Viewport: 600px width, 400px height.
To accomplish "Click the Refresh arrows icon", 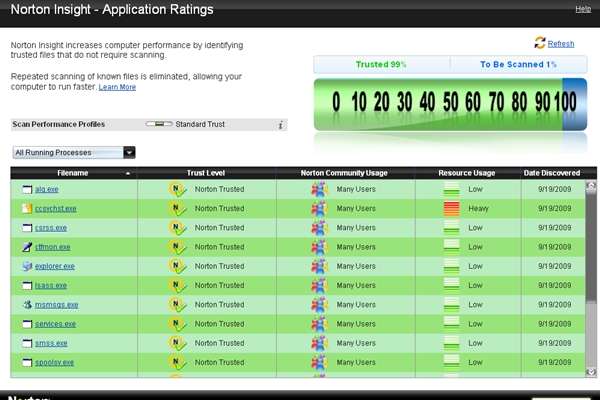I will tap(540, 43).
